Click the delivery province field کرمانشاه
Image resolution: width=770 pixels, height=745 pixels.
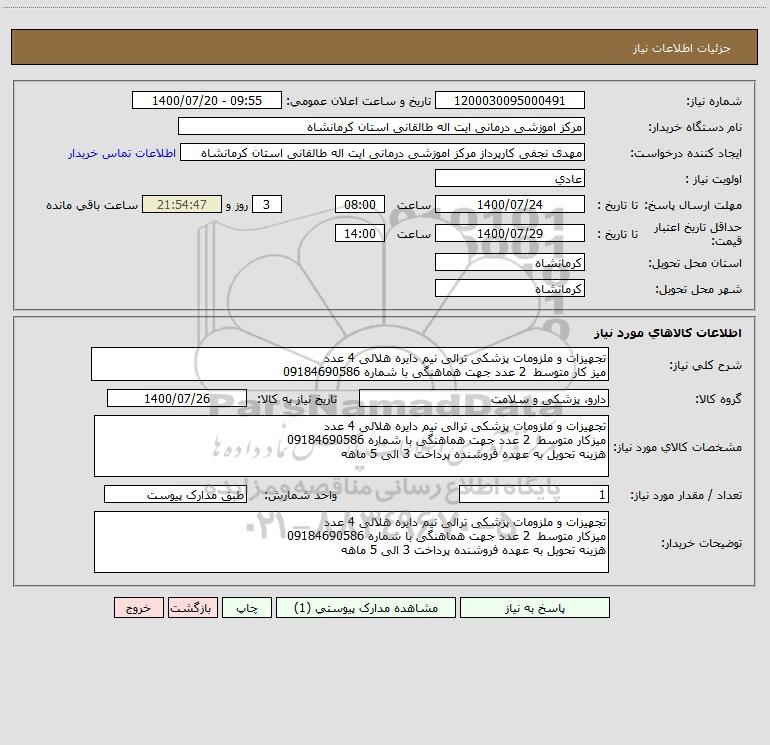click(510, 262)
